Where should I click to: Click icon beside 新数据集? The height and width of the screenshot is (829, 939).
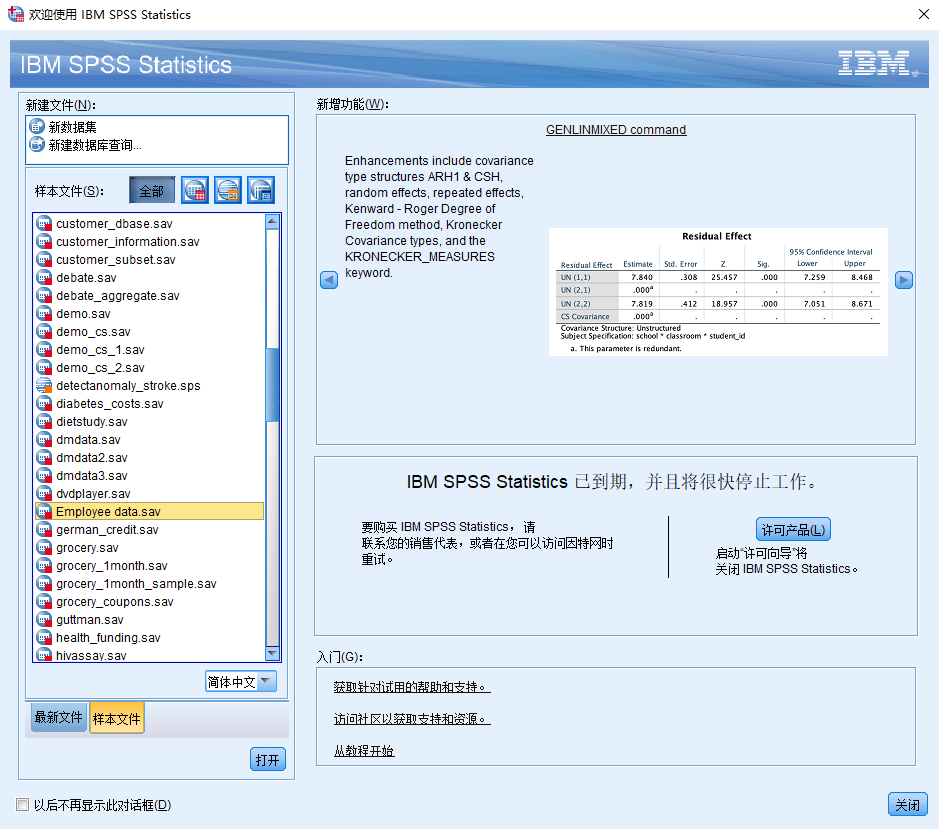(37, 126)
